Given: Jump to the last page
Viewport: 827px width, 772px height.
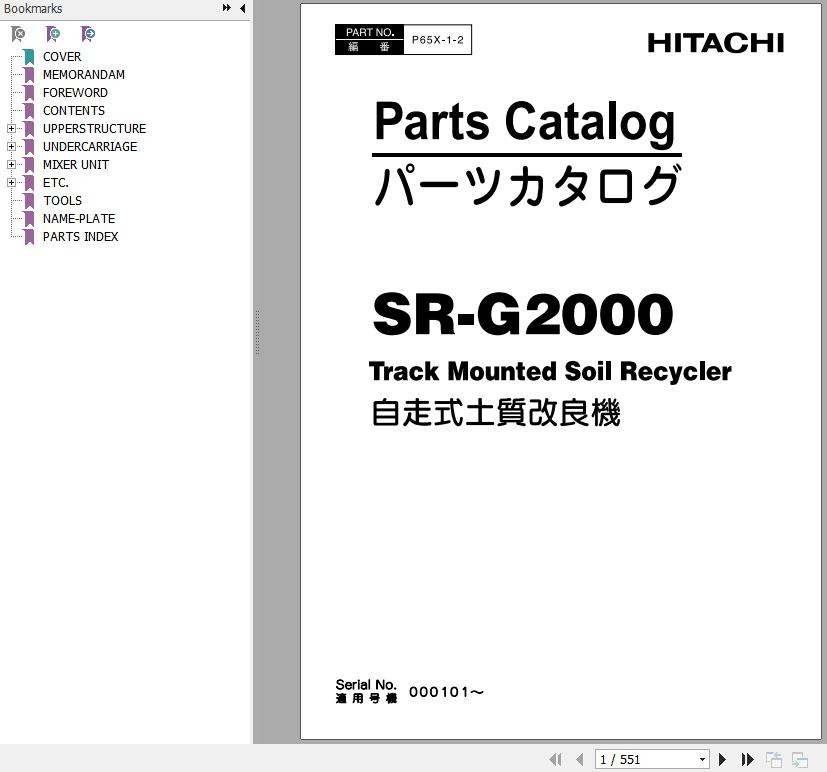Looking at the screenshot, I should tap(747, 759).
